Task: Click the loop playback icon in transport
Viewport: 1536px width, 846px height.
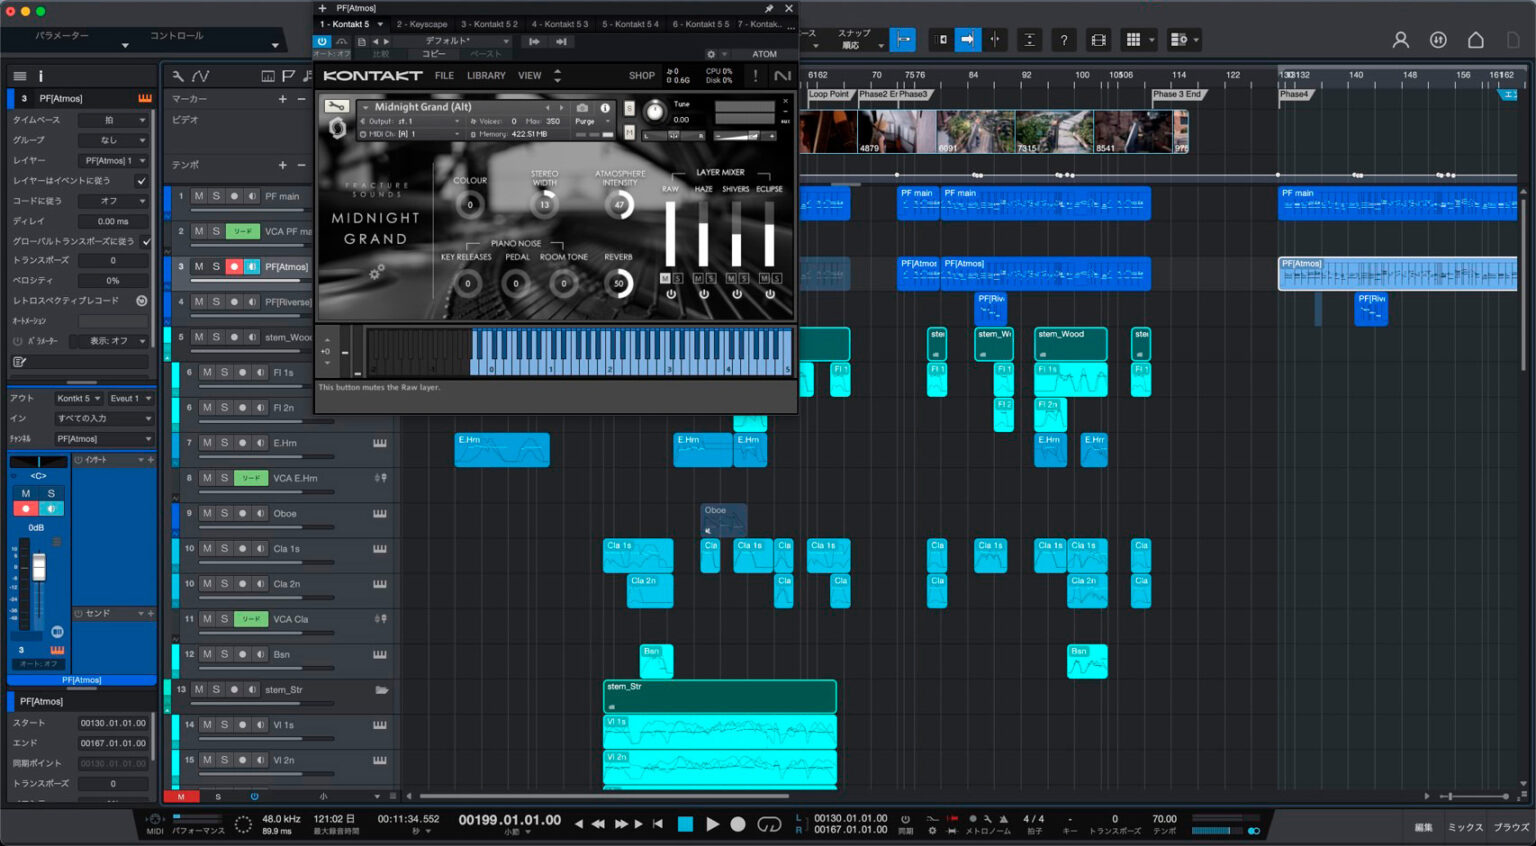Action: [x=769, y=824]
